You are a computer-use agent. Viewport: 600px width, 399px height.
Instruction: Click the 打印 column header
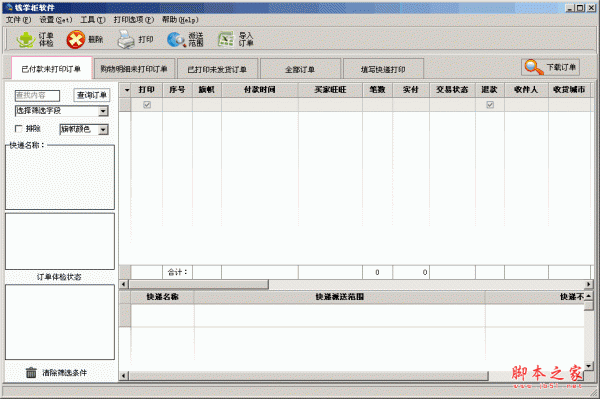click(147, 90)
